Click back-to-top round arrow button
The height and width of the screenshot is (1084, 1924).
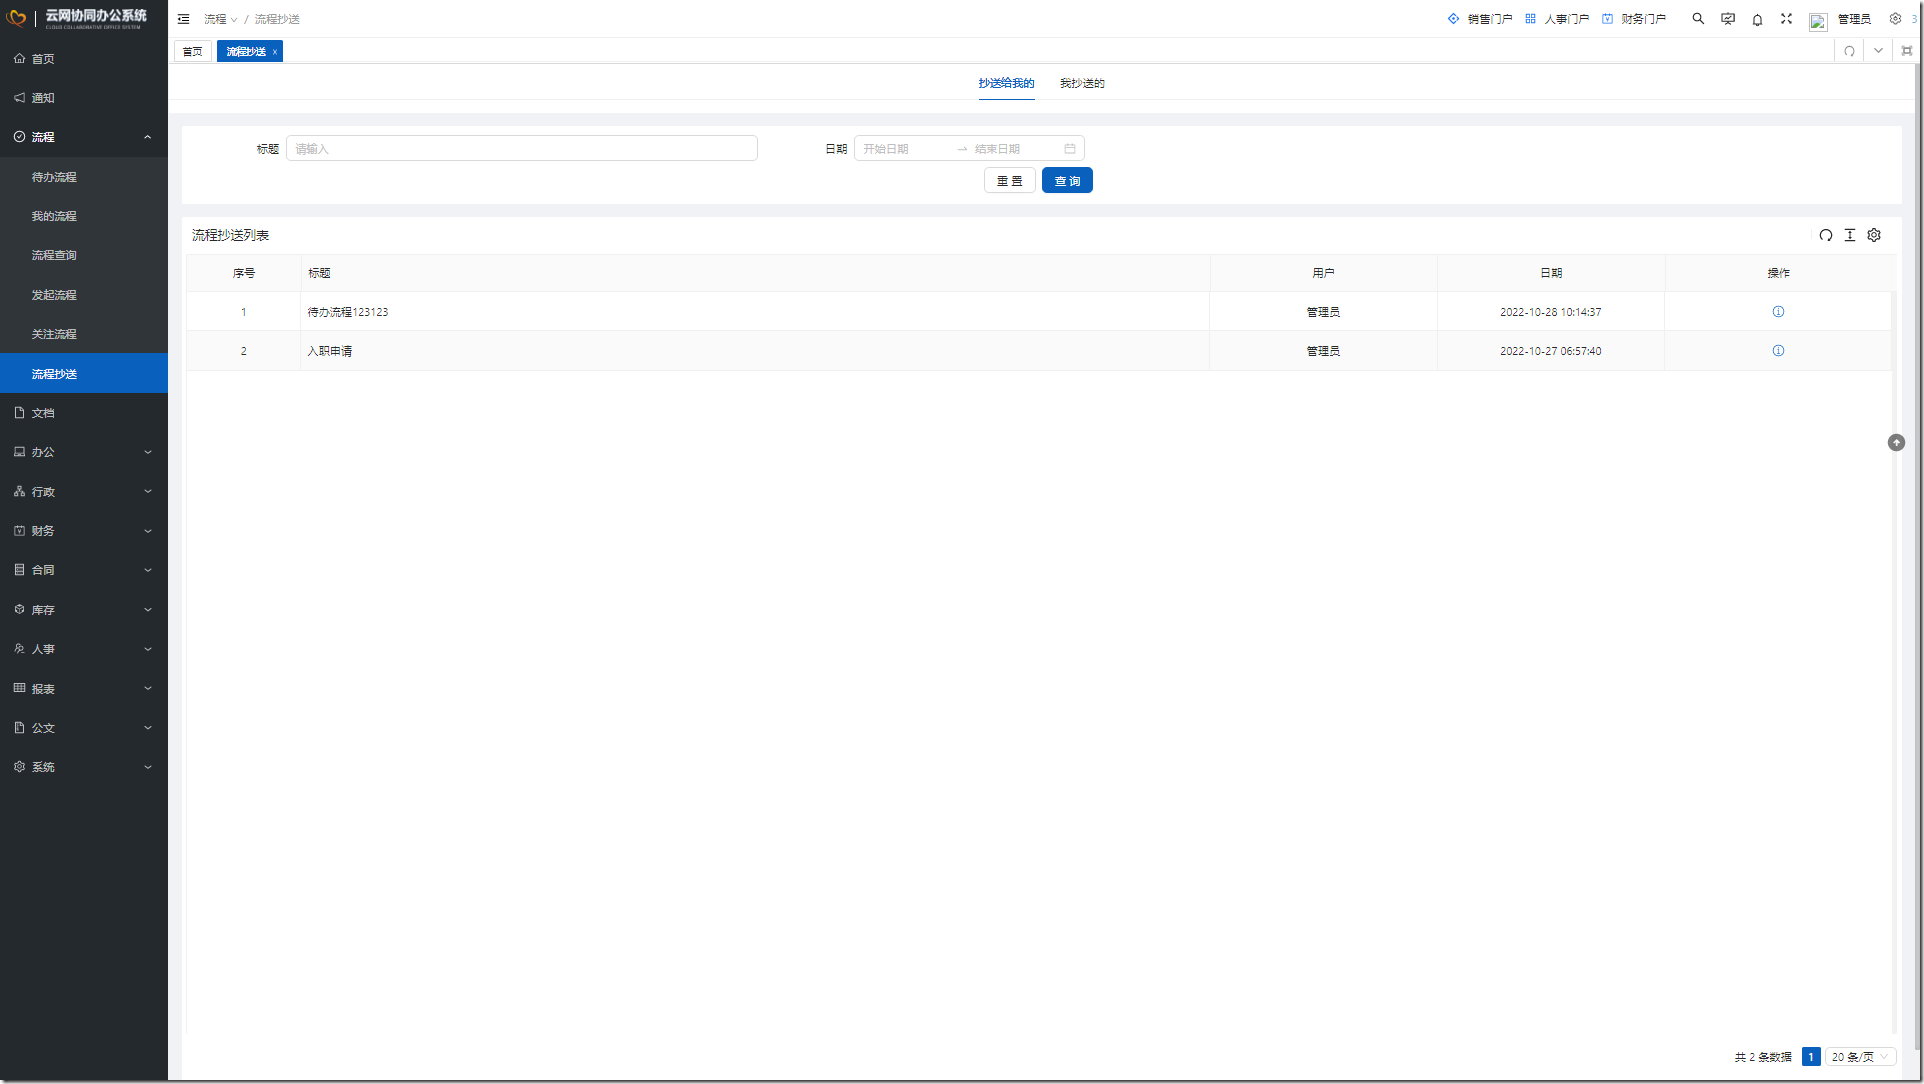pos(1896,443)
